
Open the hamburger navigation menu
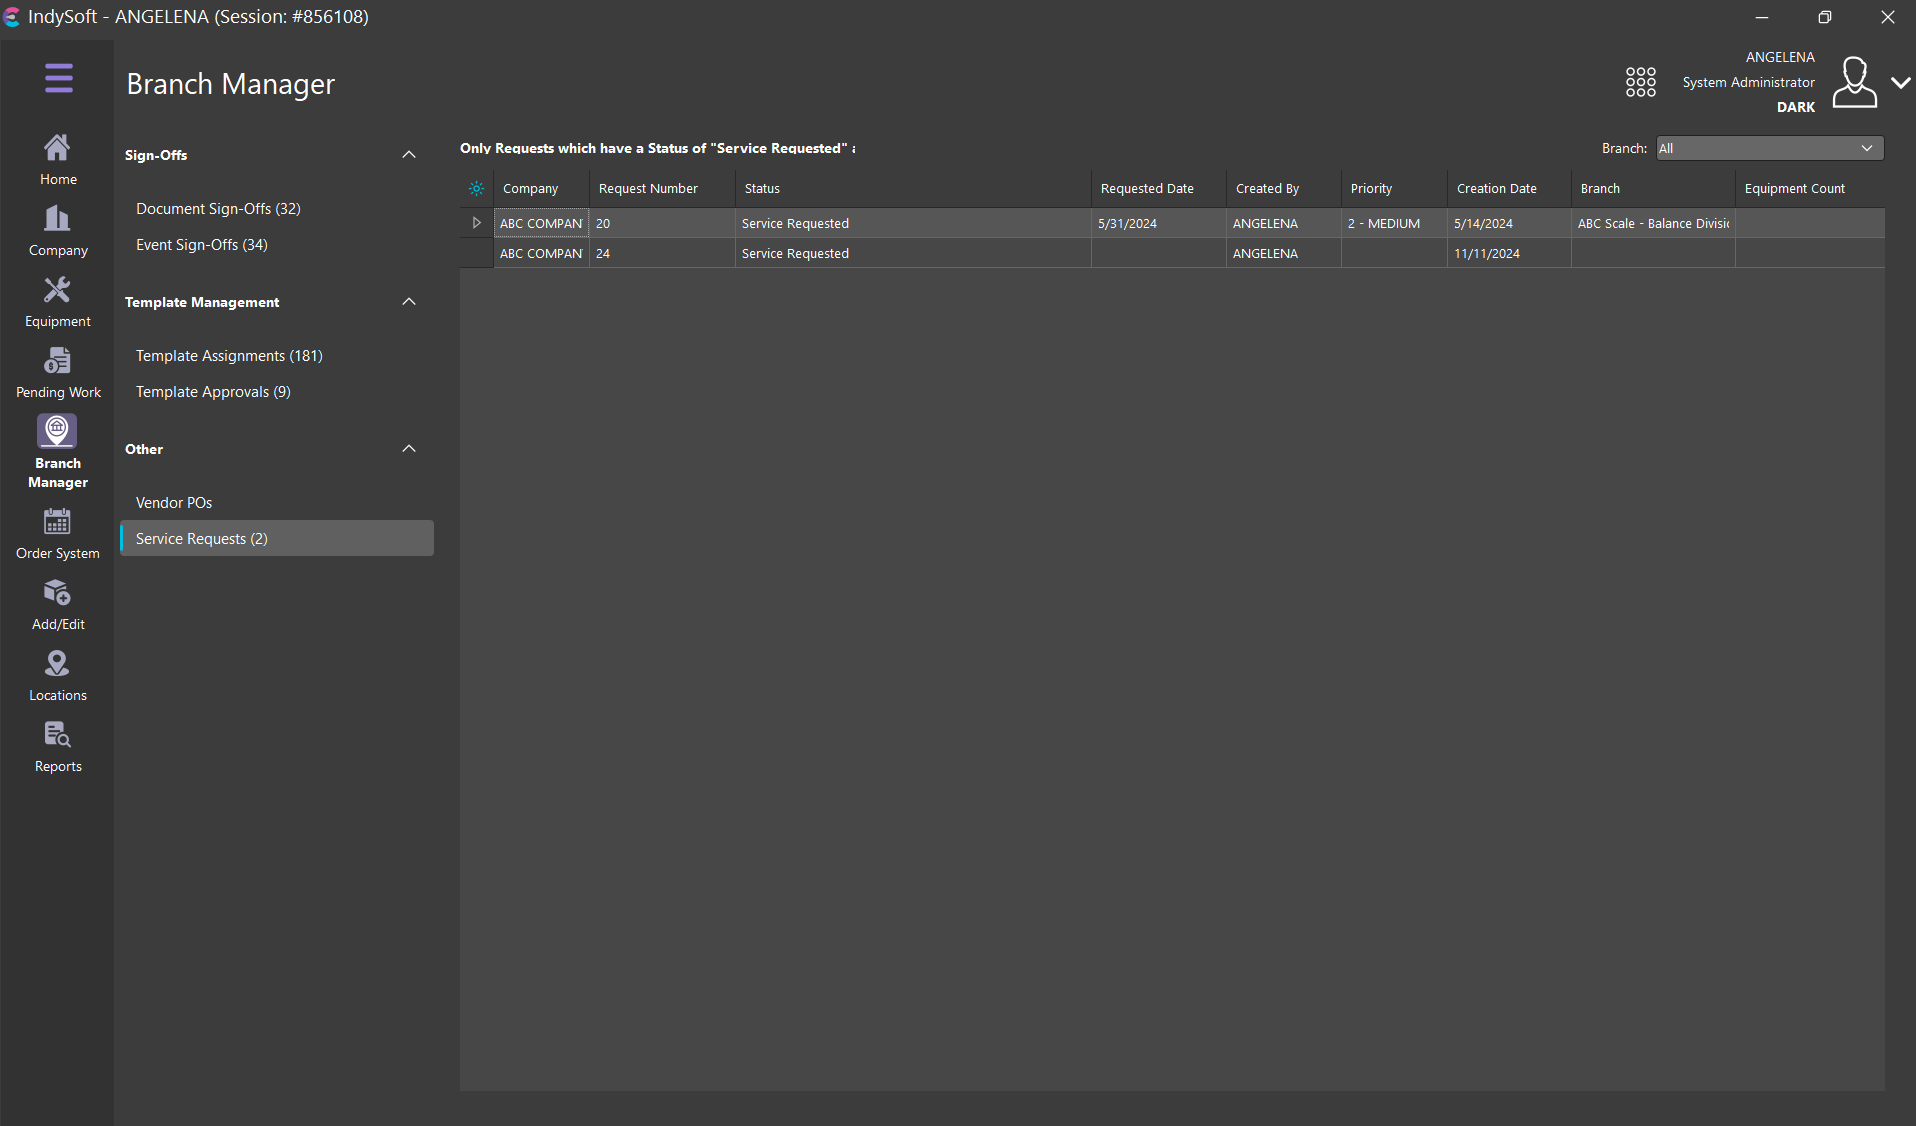pos(58,78)
